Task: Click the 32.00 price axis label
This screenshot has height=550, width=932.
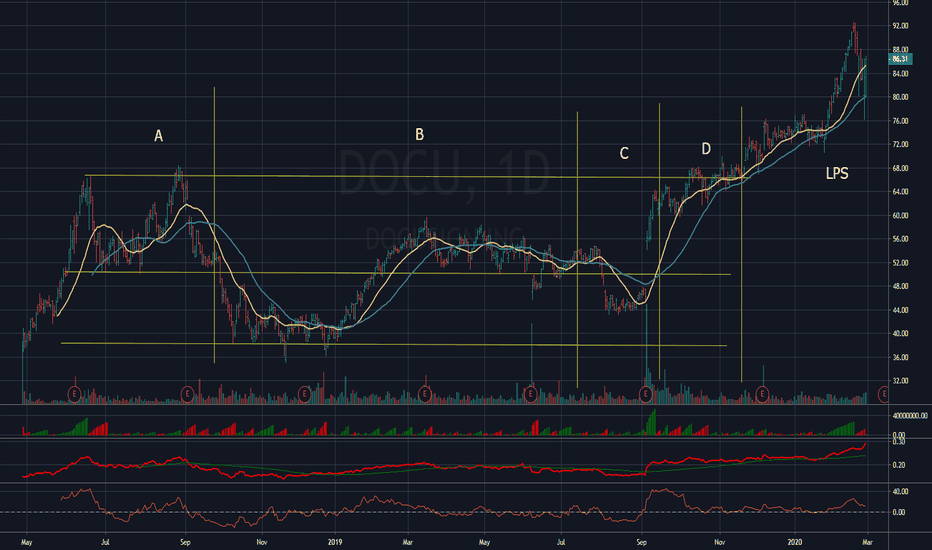Action: (x=900, y=381)
